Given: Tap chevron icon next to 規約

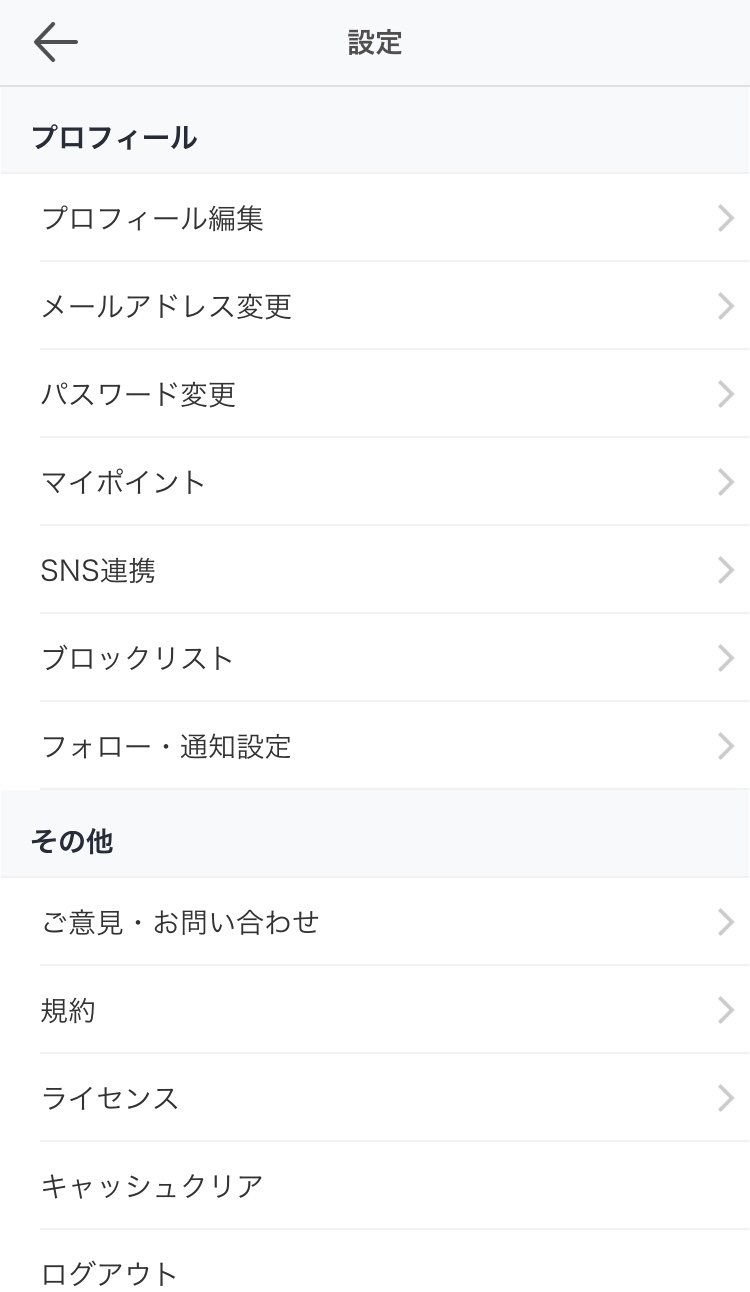Looking at the screenshot, I should (726, 1010).
